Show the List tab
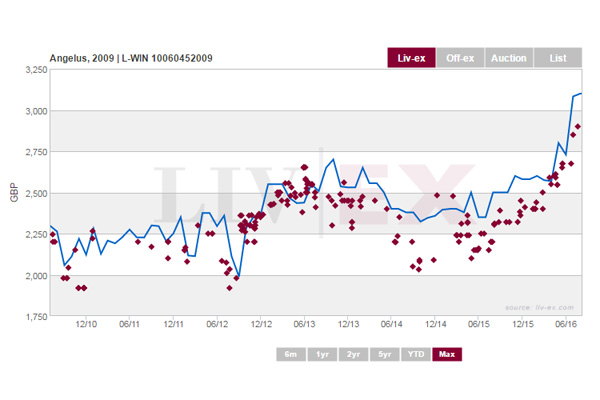 tap(558, 58)
